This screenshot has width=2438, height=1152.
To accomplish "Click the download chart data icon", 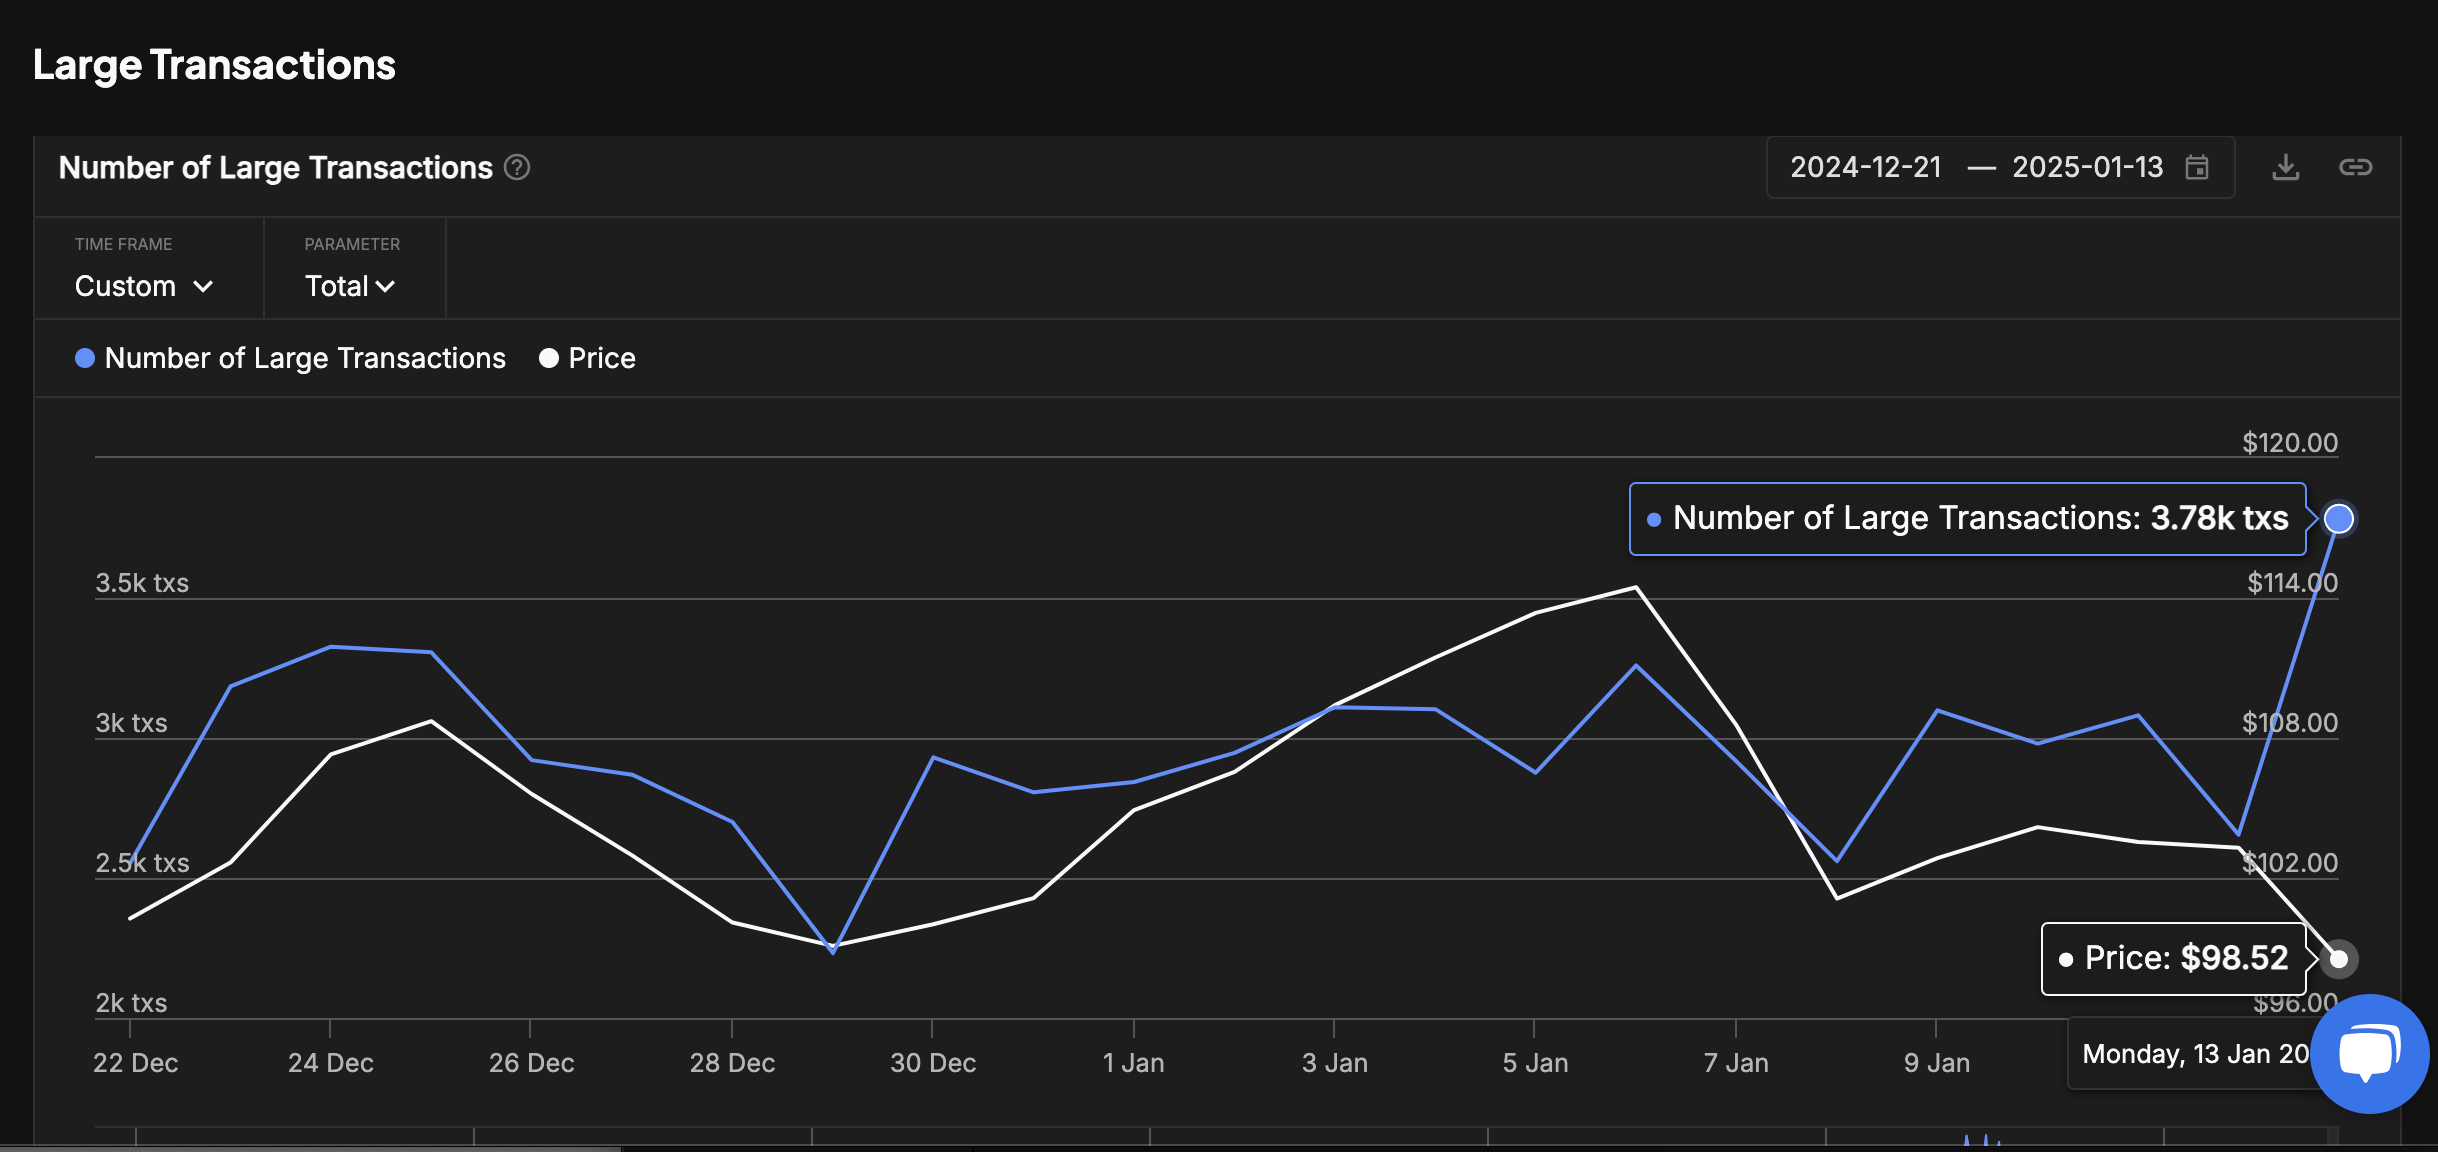I will pyautogui.click(x=2285, y=167).
